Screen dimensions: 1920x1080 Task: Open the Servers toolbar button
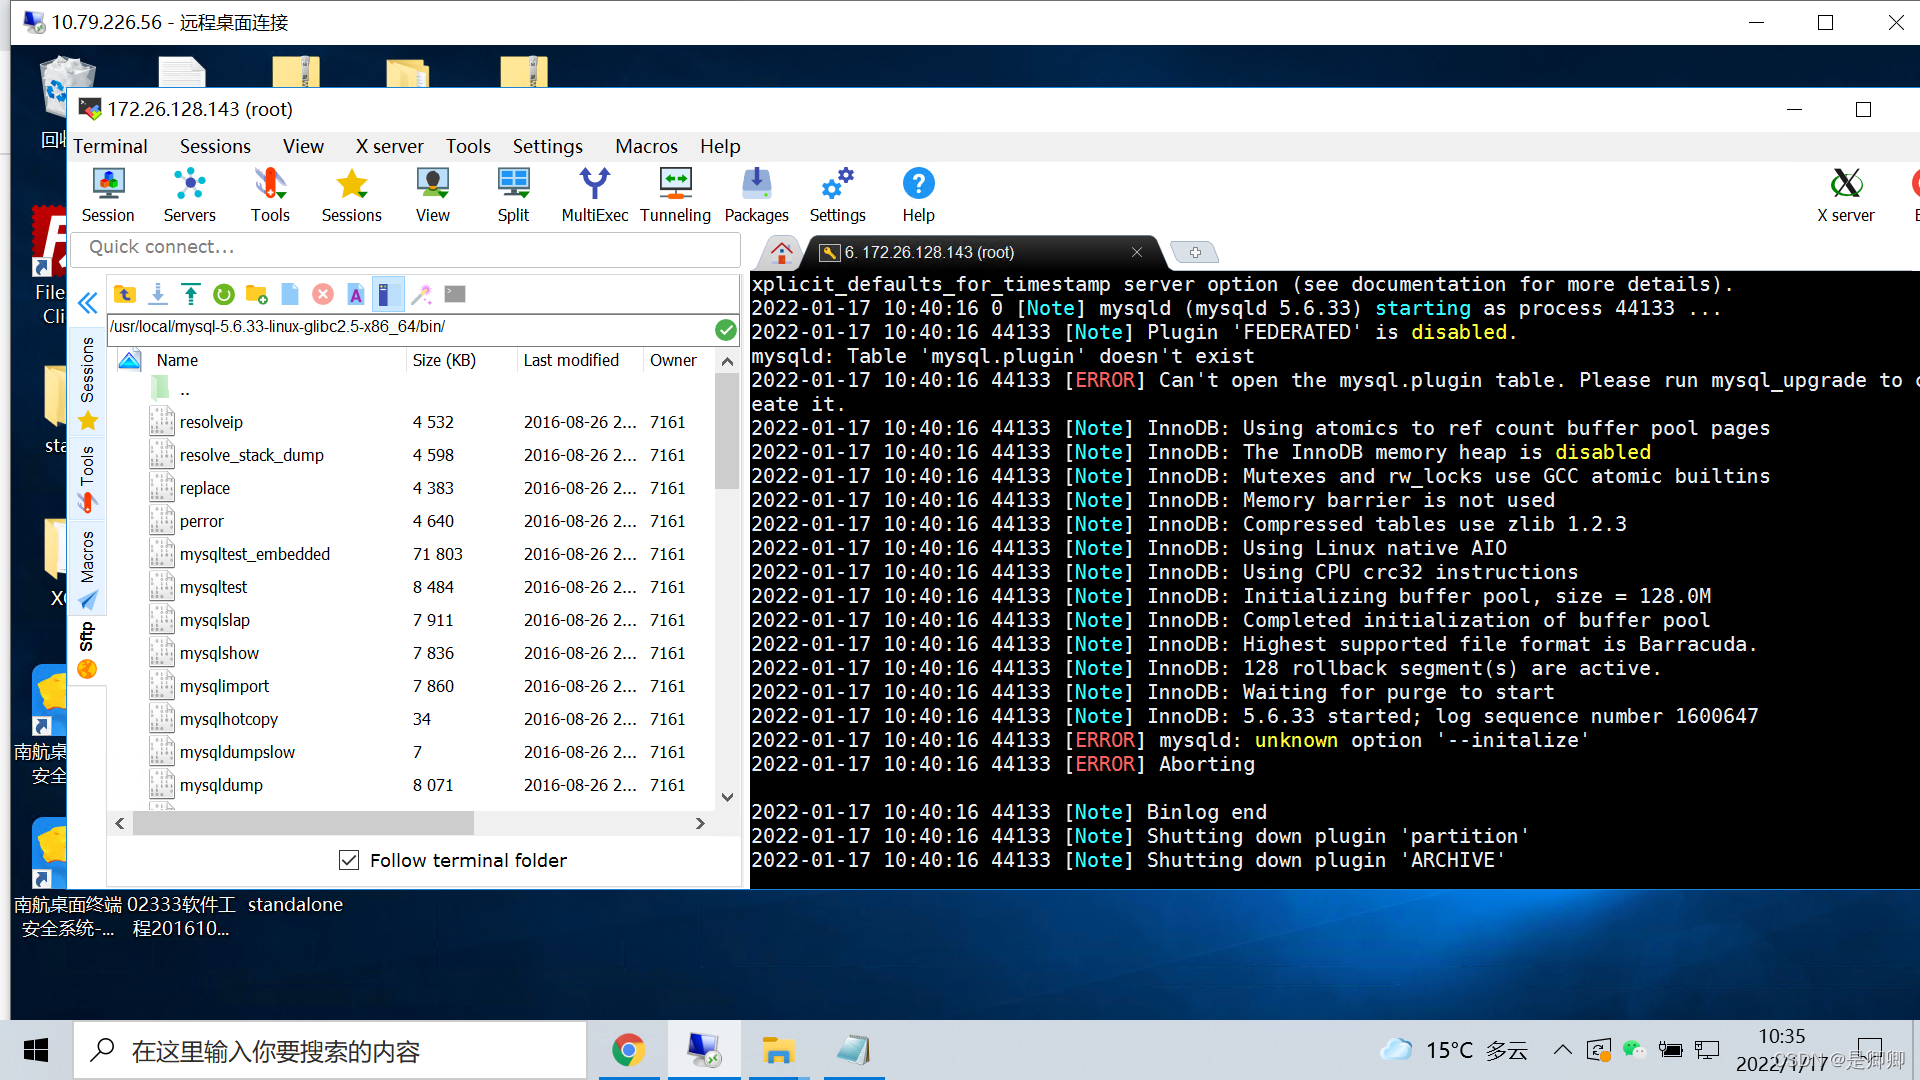(x=189, y=195)
